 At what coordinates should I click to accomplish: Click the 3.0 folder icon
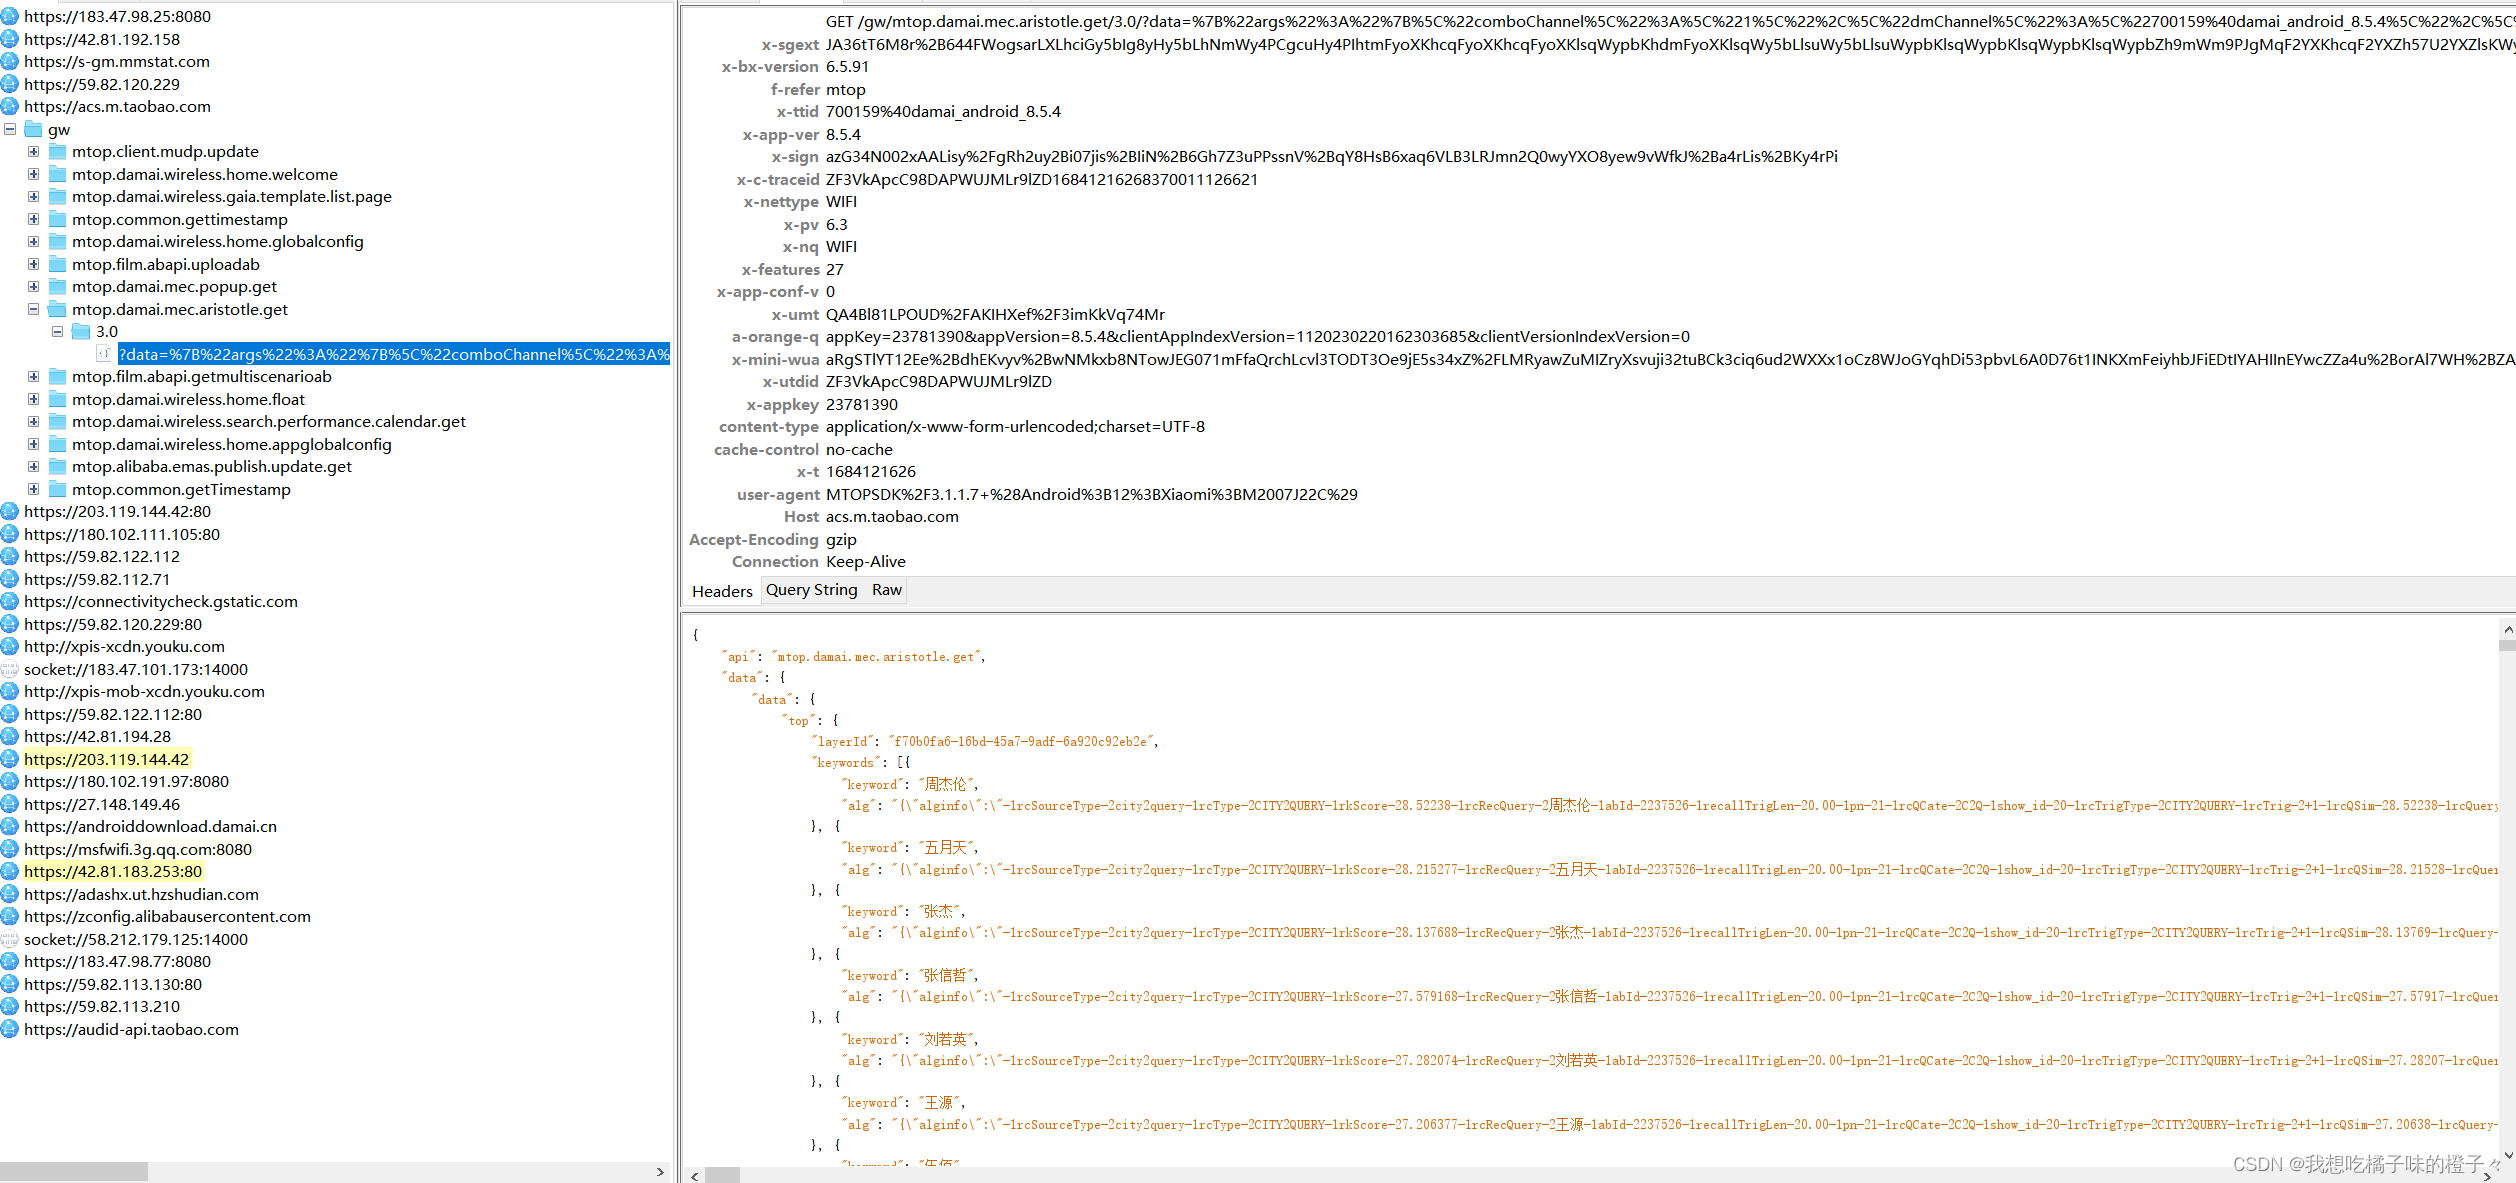pyautogui.click(x=82, y=332)
